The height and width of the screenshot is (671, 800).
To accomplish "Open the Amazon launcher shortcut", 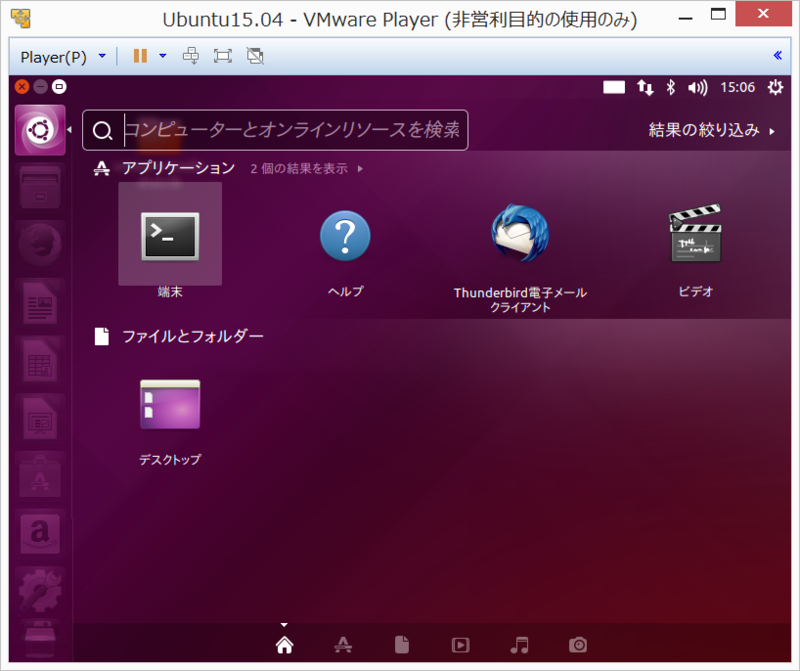I will click(x=40, y=534).
